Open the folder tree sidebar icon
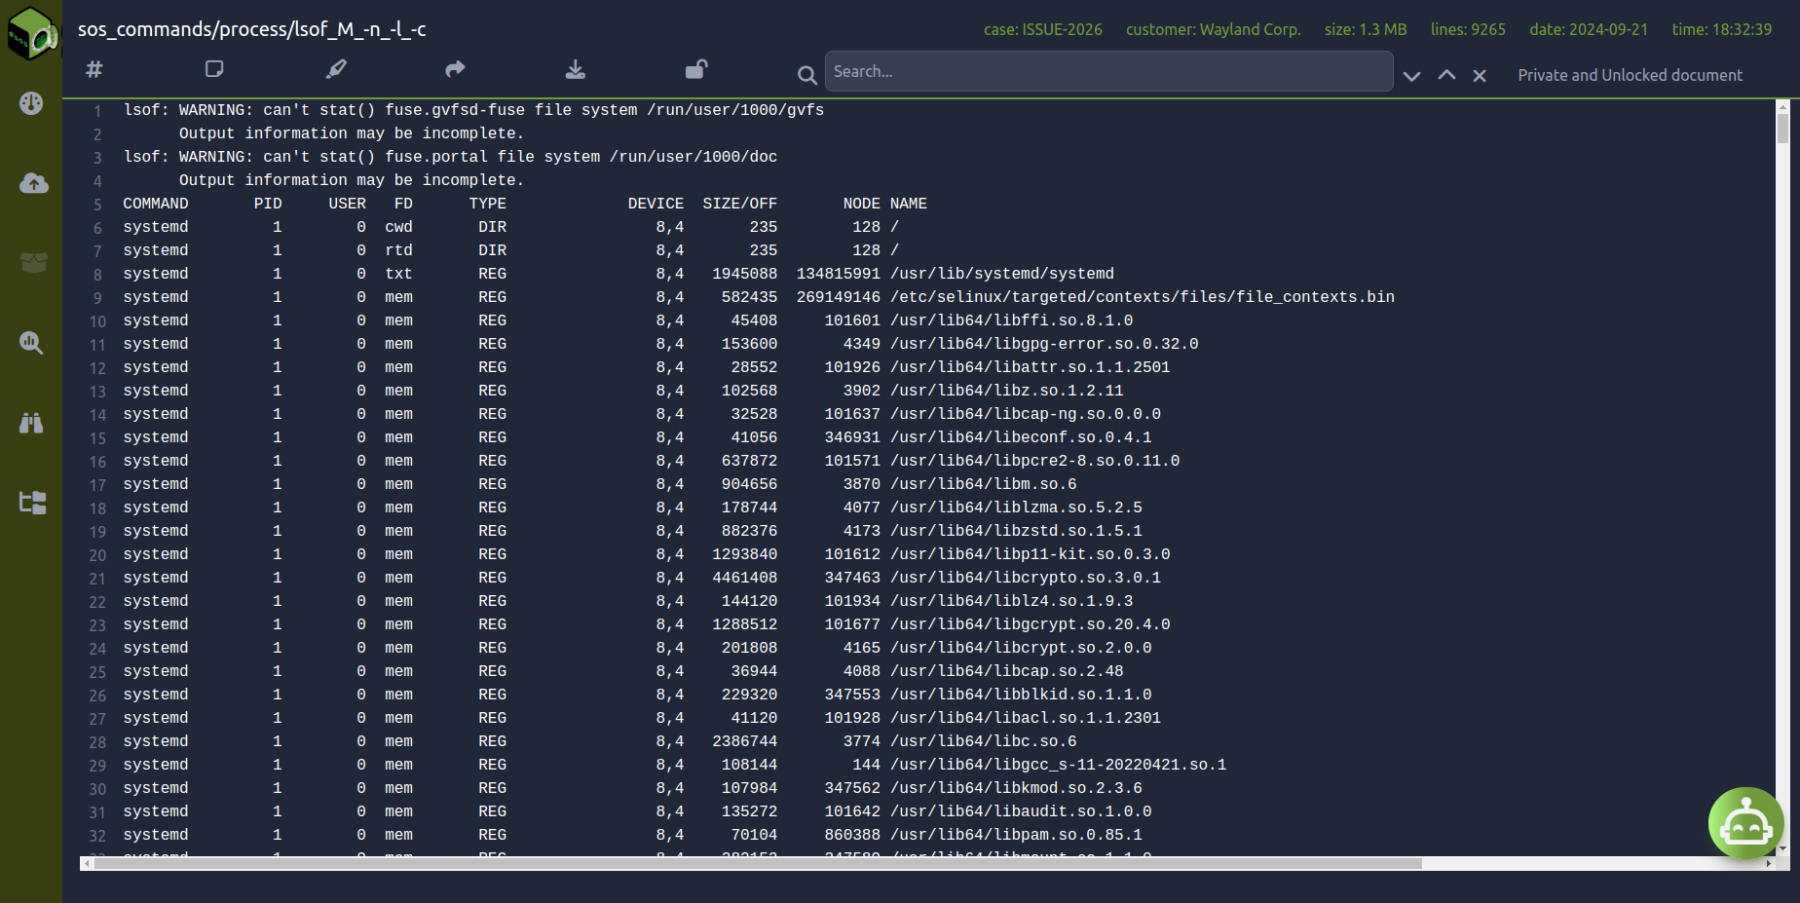Screen dimensions: 1800x903 33,502
